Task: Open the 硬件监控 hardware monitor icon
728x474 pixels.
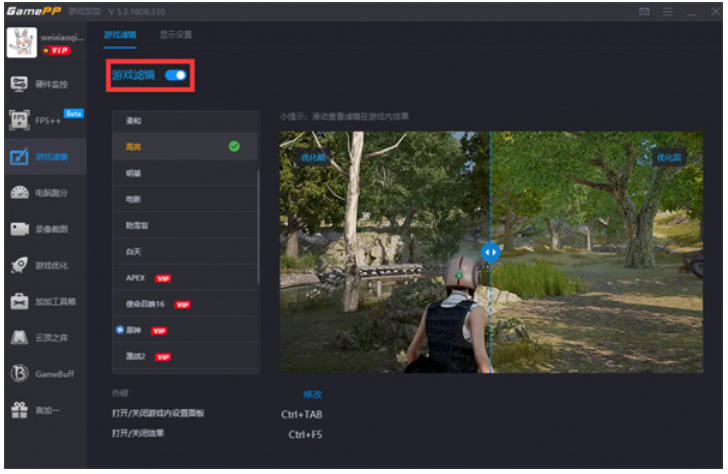Action: [x=19, y=84]
